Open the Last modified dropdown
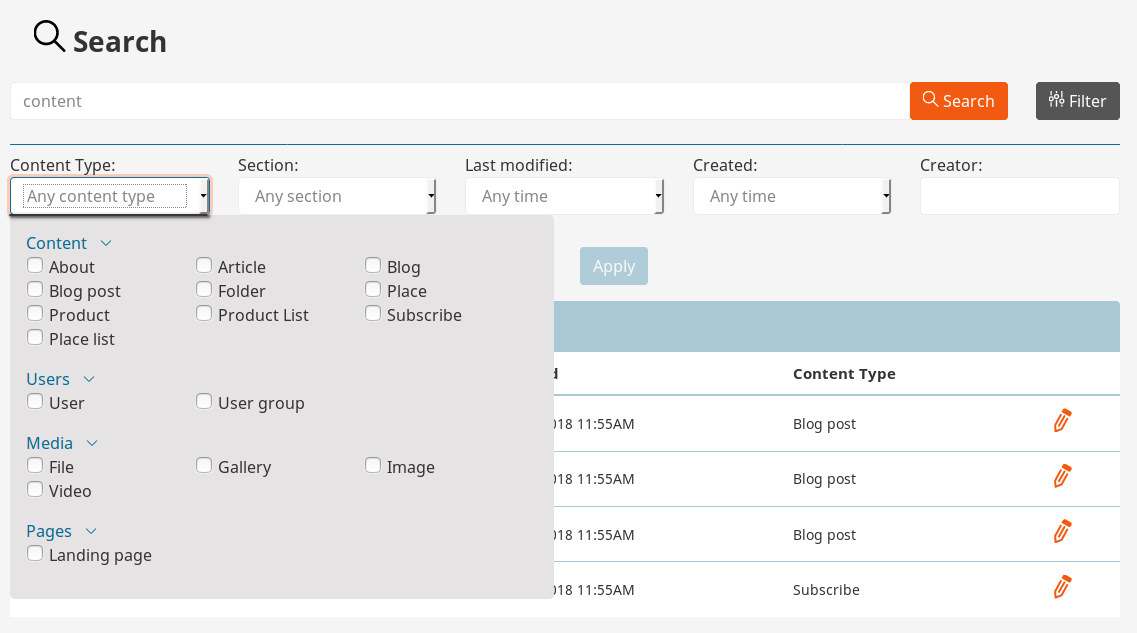 [564, 196]
